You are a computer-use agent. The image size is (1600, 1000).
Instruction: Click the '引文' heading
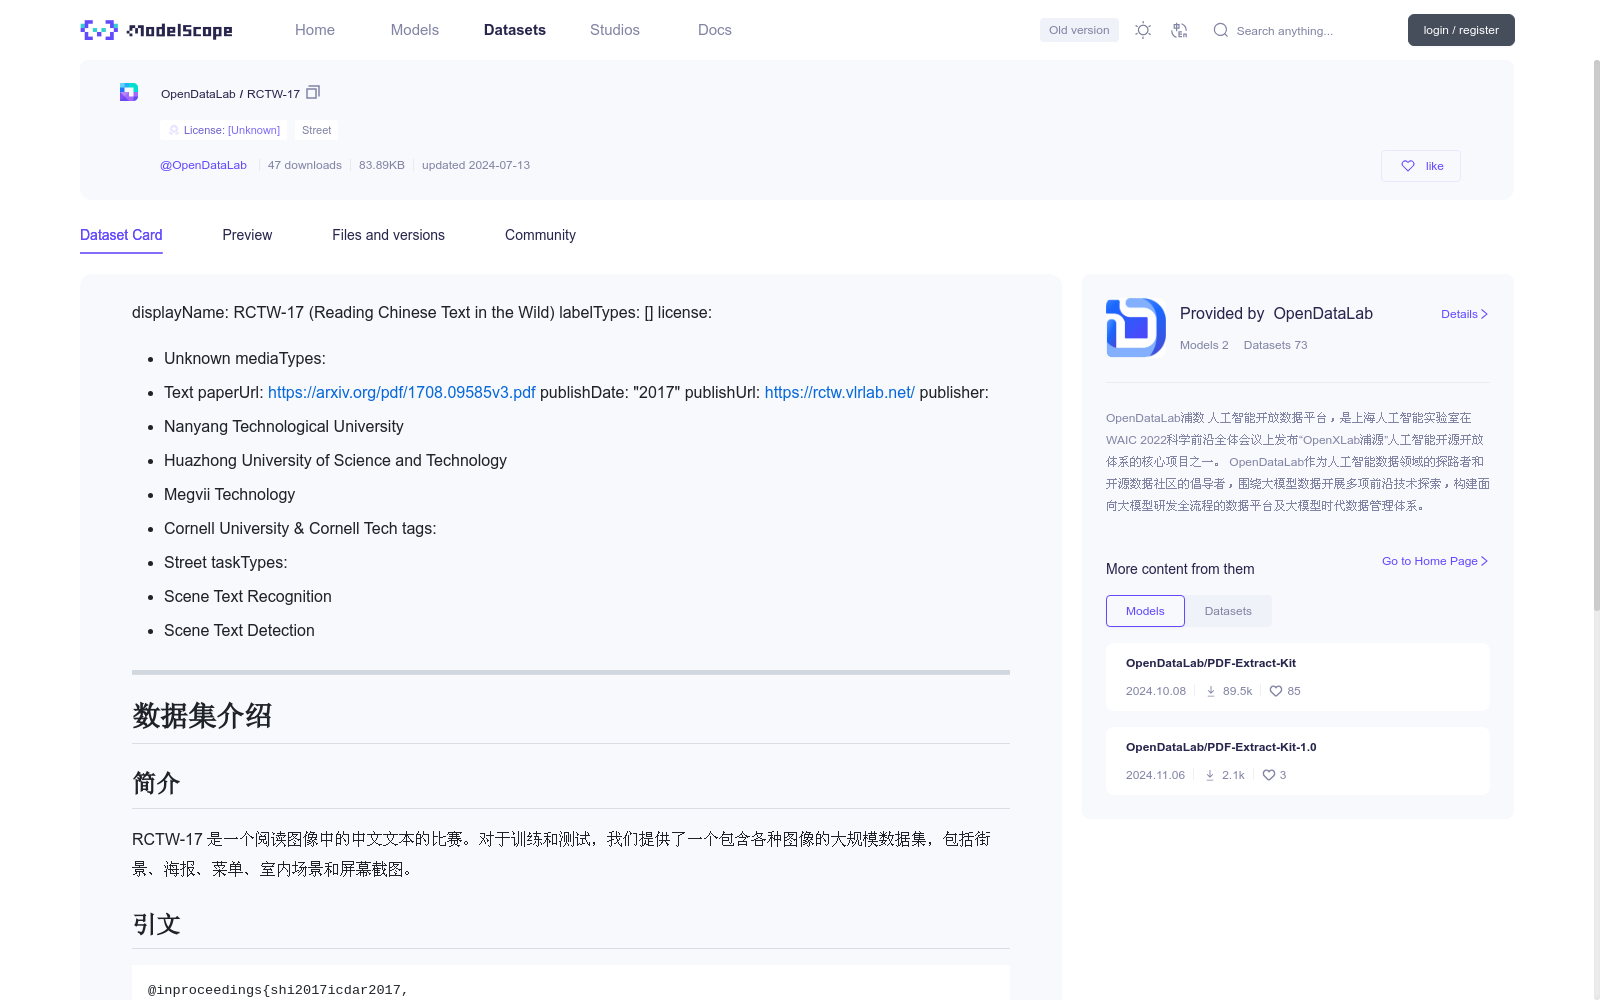tap(156, 924)
